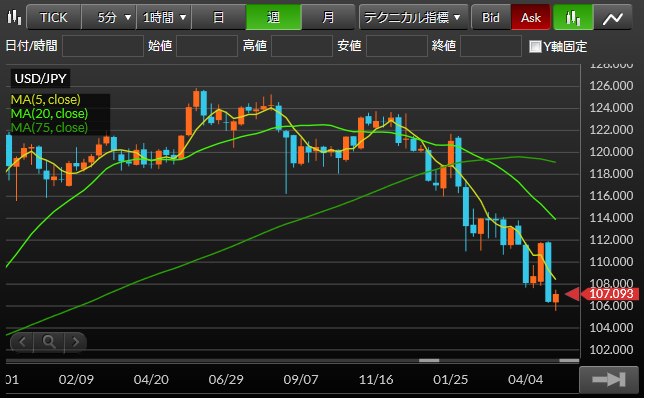Open the 5分 timeframe dropdown
The height and width of the screenshot is (398, 645).
click(x=109, y=17)
